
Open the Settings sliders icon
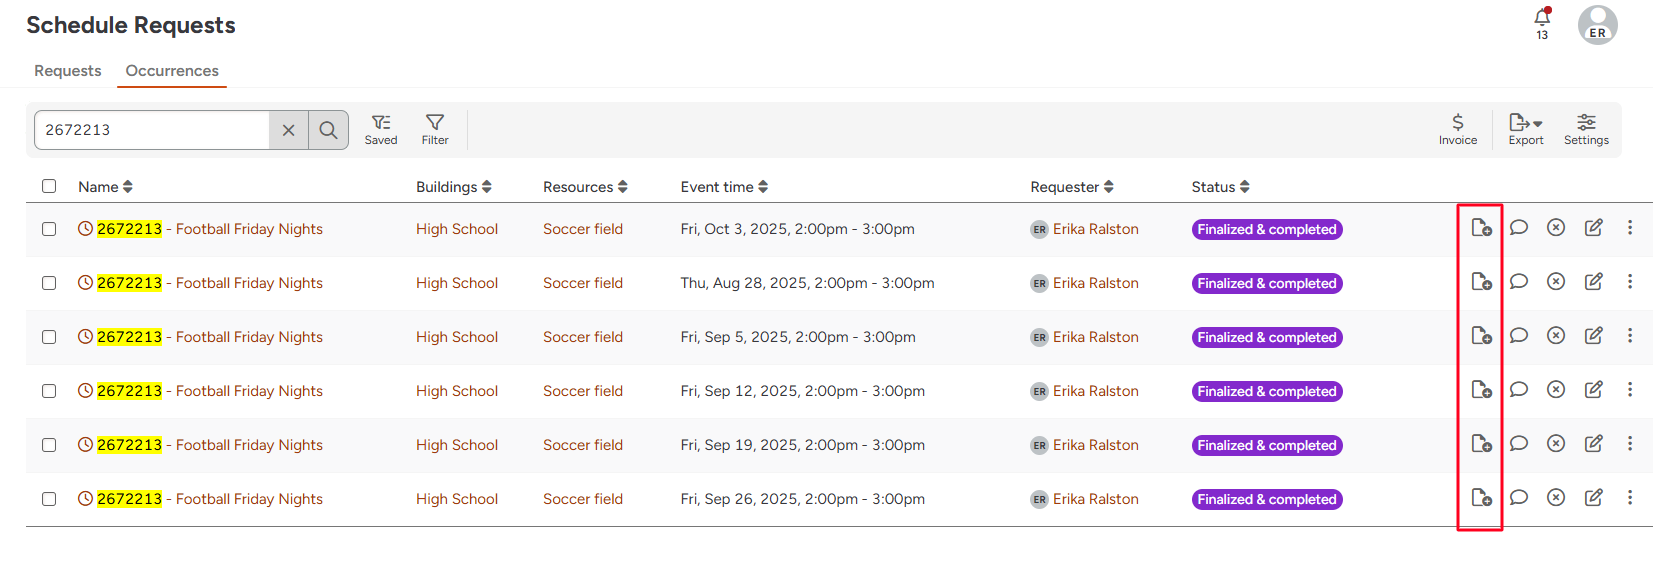coord(1586,128)
